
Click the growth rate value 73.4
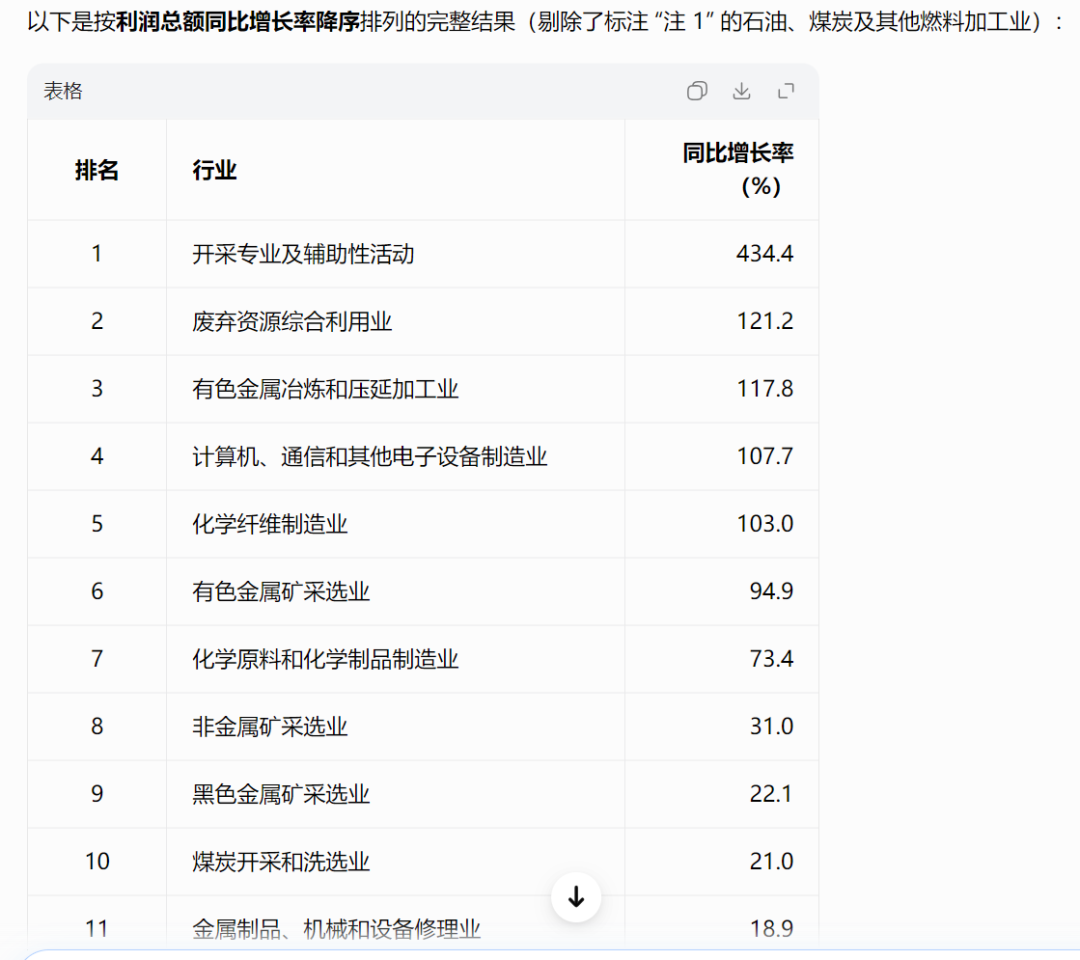[771, 658]
